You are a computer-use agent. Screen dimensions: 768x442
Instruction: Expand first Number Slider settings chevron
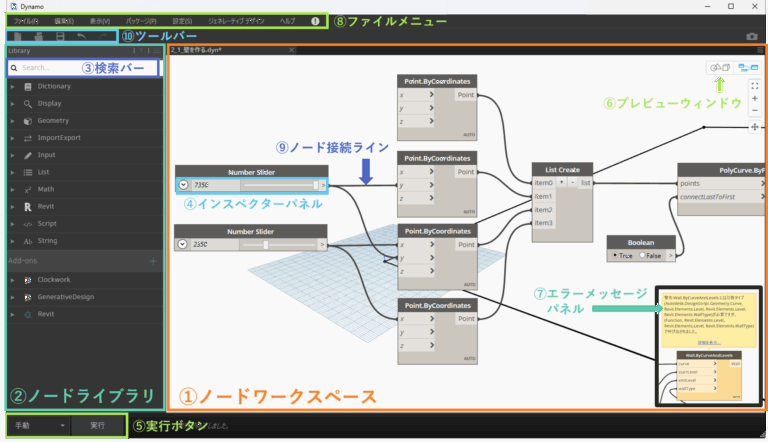point(183,185)
